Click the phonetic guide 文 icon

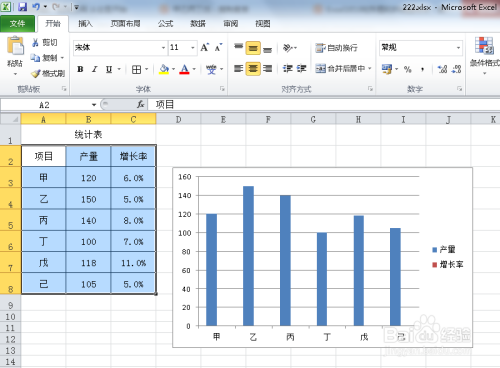211,69
